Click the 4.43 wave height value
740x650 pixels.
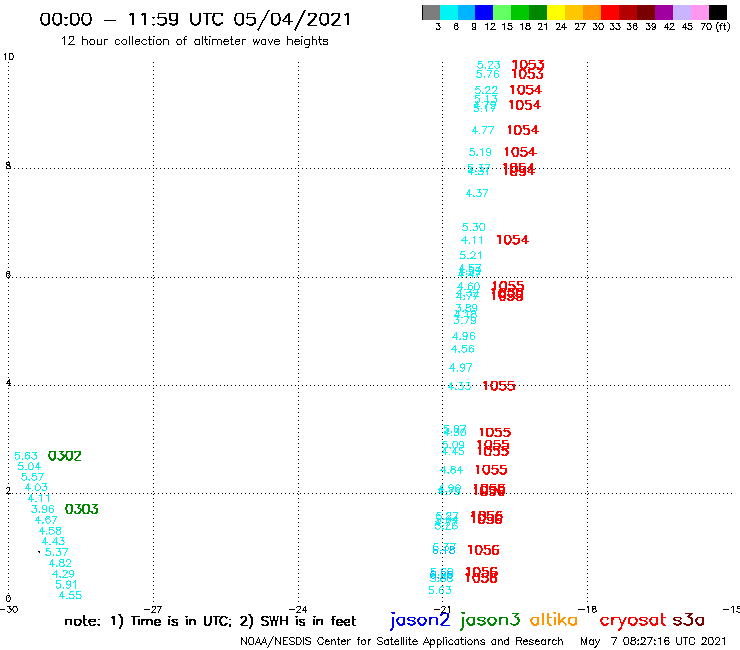click(53, 541)
